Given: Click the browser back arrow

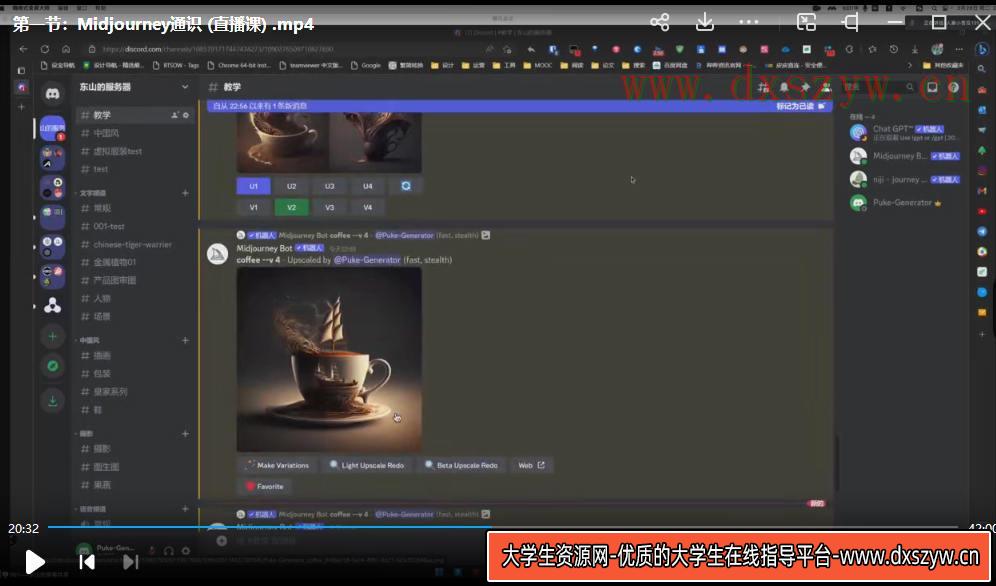Looking at the screenshot, I should coord(24,49).
